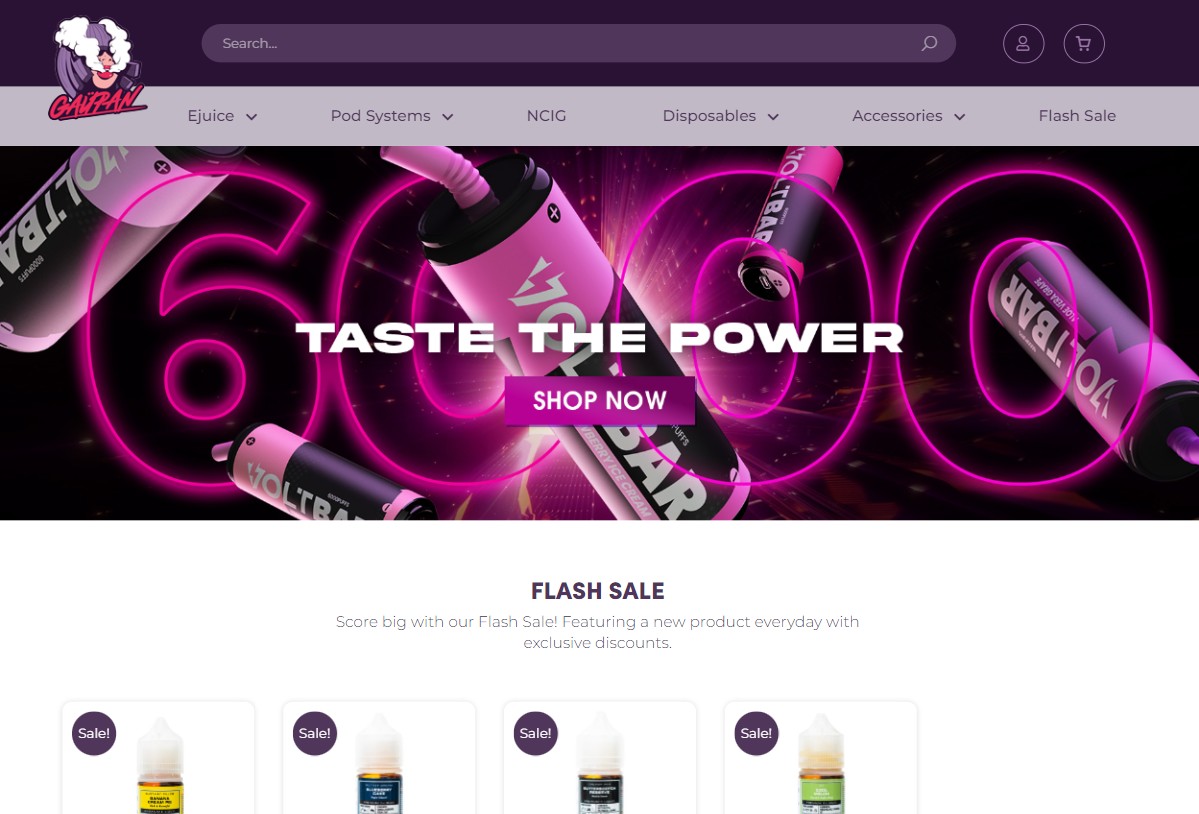The image size is (1199, 814).
Task: Expand the Disposables dropdown chevron
Action: click(x=773, y=117)
